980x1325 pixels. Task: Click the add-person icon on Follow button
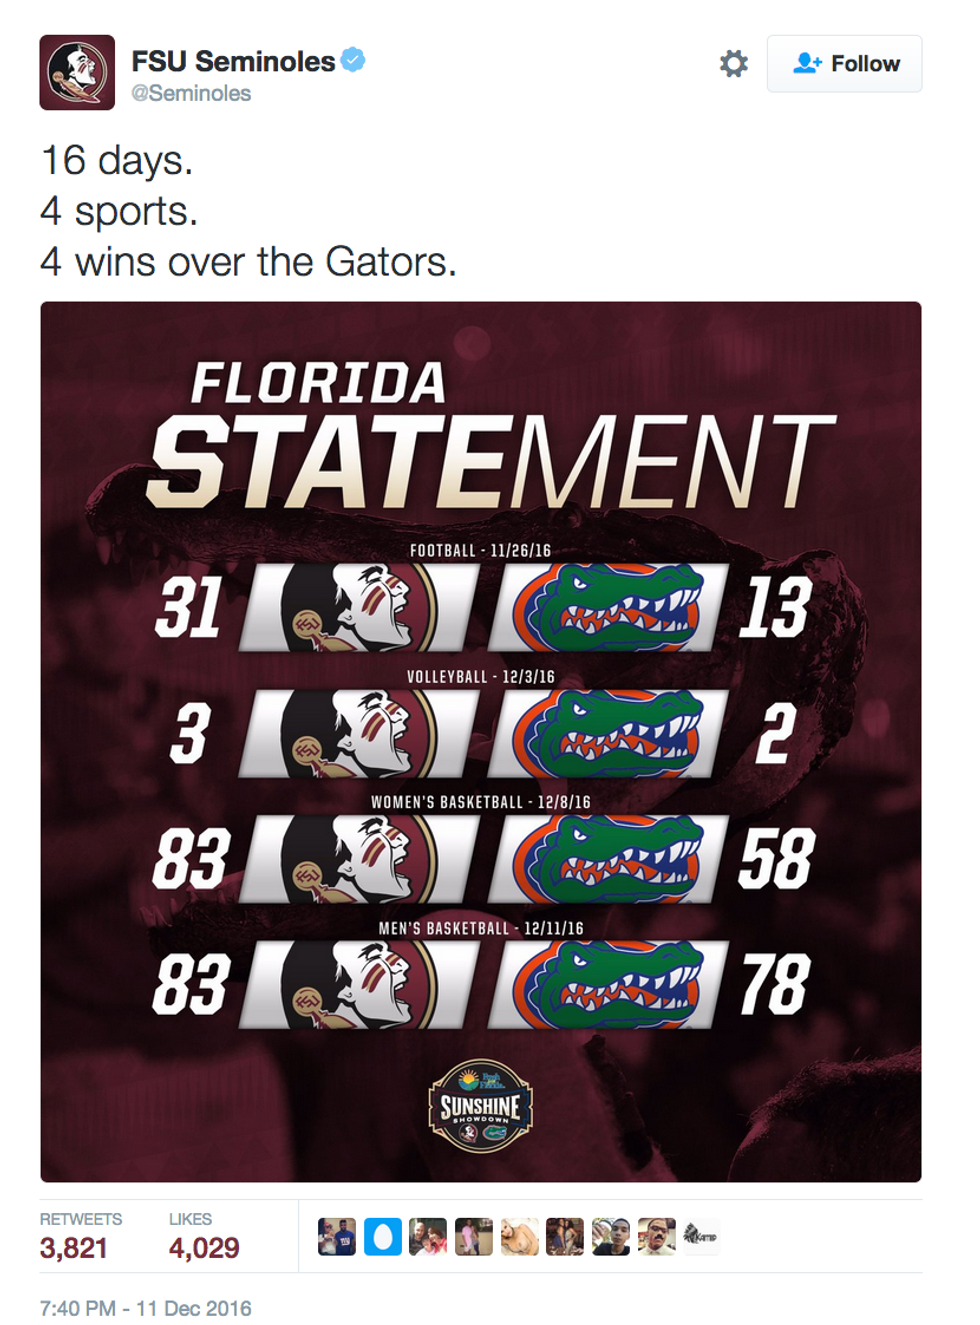point(806,63)
